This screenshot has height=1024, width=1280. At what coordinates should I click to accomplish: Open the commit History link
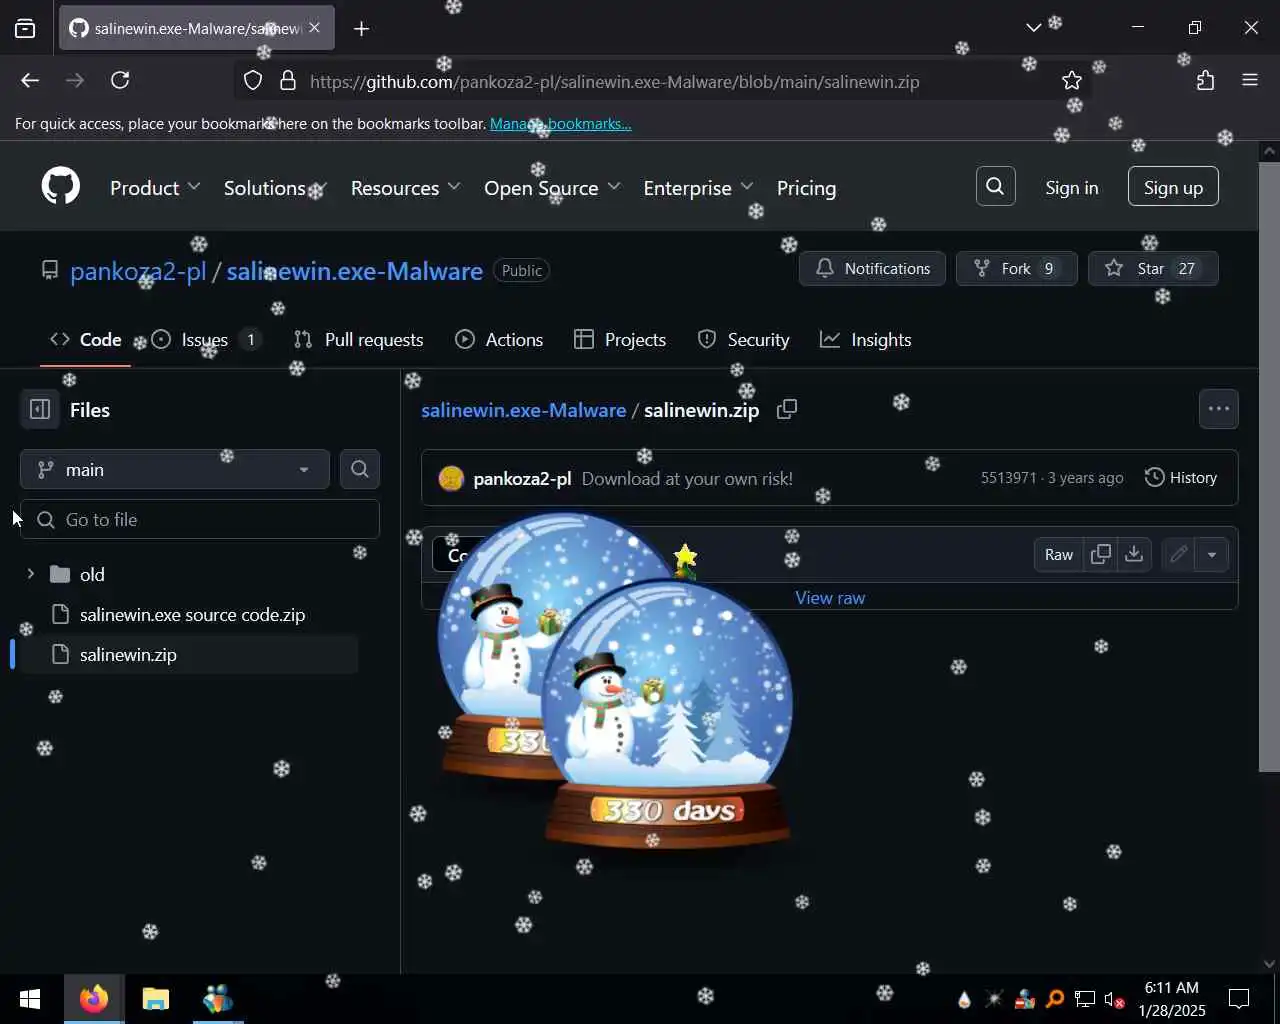tap(1181, 478)
